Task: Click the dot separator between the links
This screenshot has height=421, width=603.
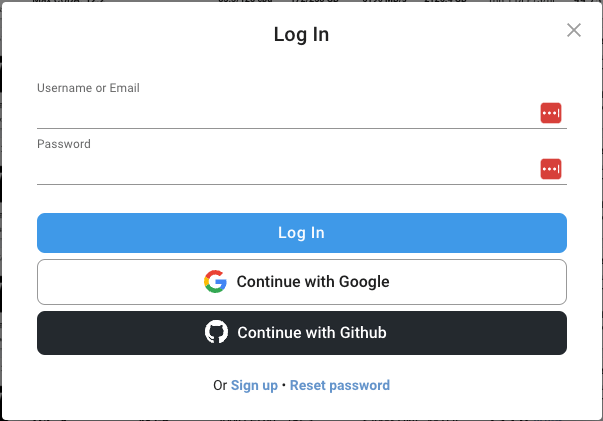Action: [x=284, y=385]
